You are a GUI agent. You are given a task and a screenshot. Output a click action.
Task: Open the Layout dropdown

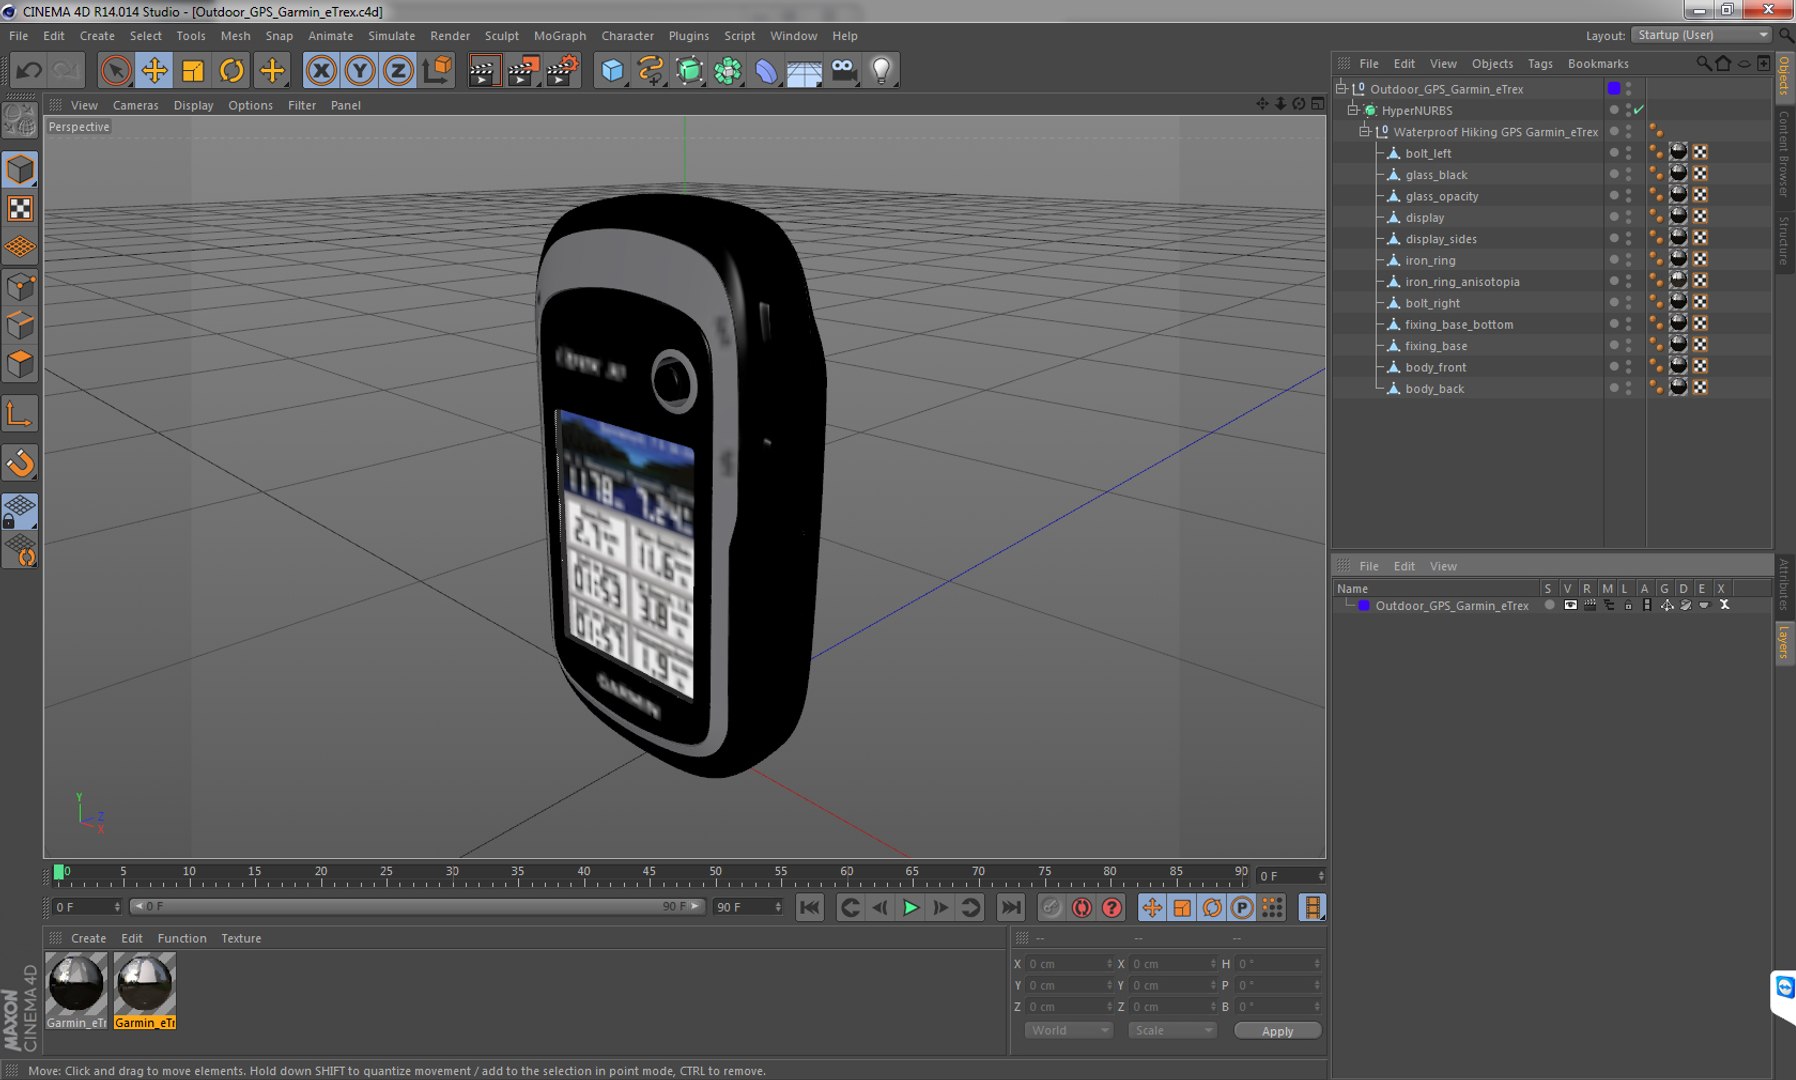tap(1703, 35)
